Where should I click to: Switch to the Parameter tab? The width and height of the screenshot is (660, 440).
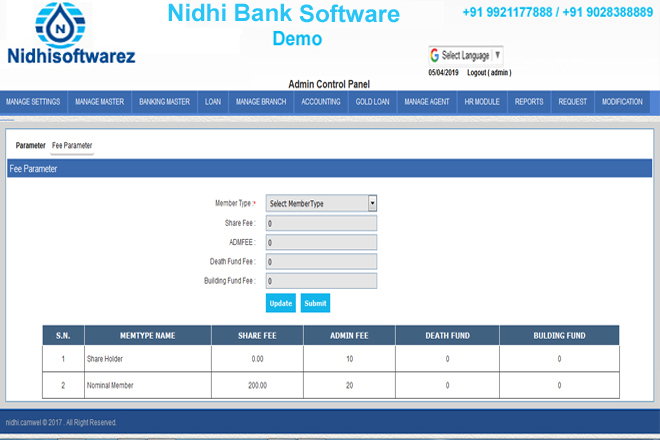pos(30,145)
